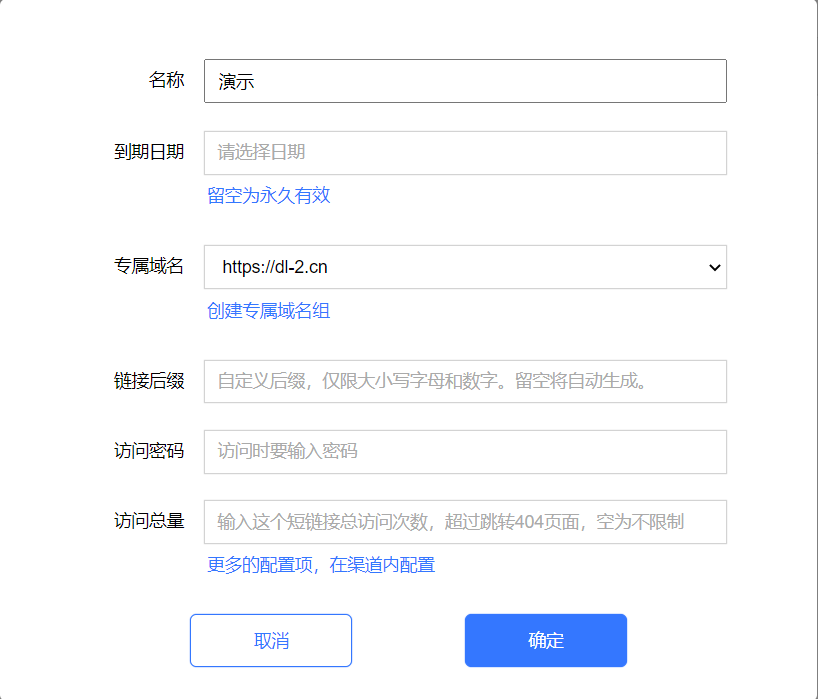Select the 专属域名 label text
818x699 pixels.
tap(149, 266)
